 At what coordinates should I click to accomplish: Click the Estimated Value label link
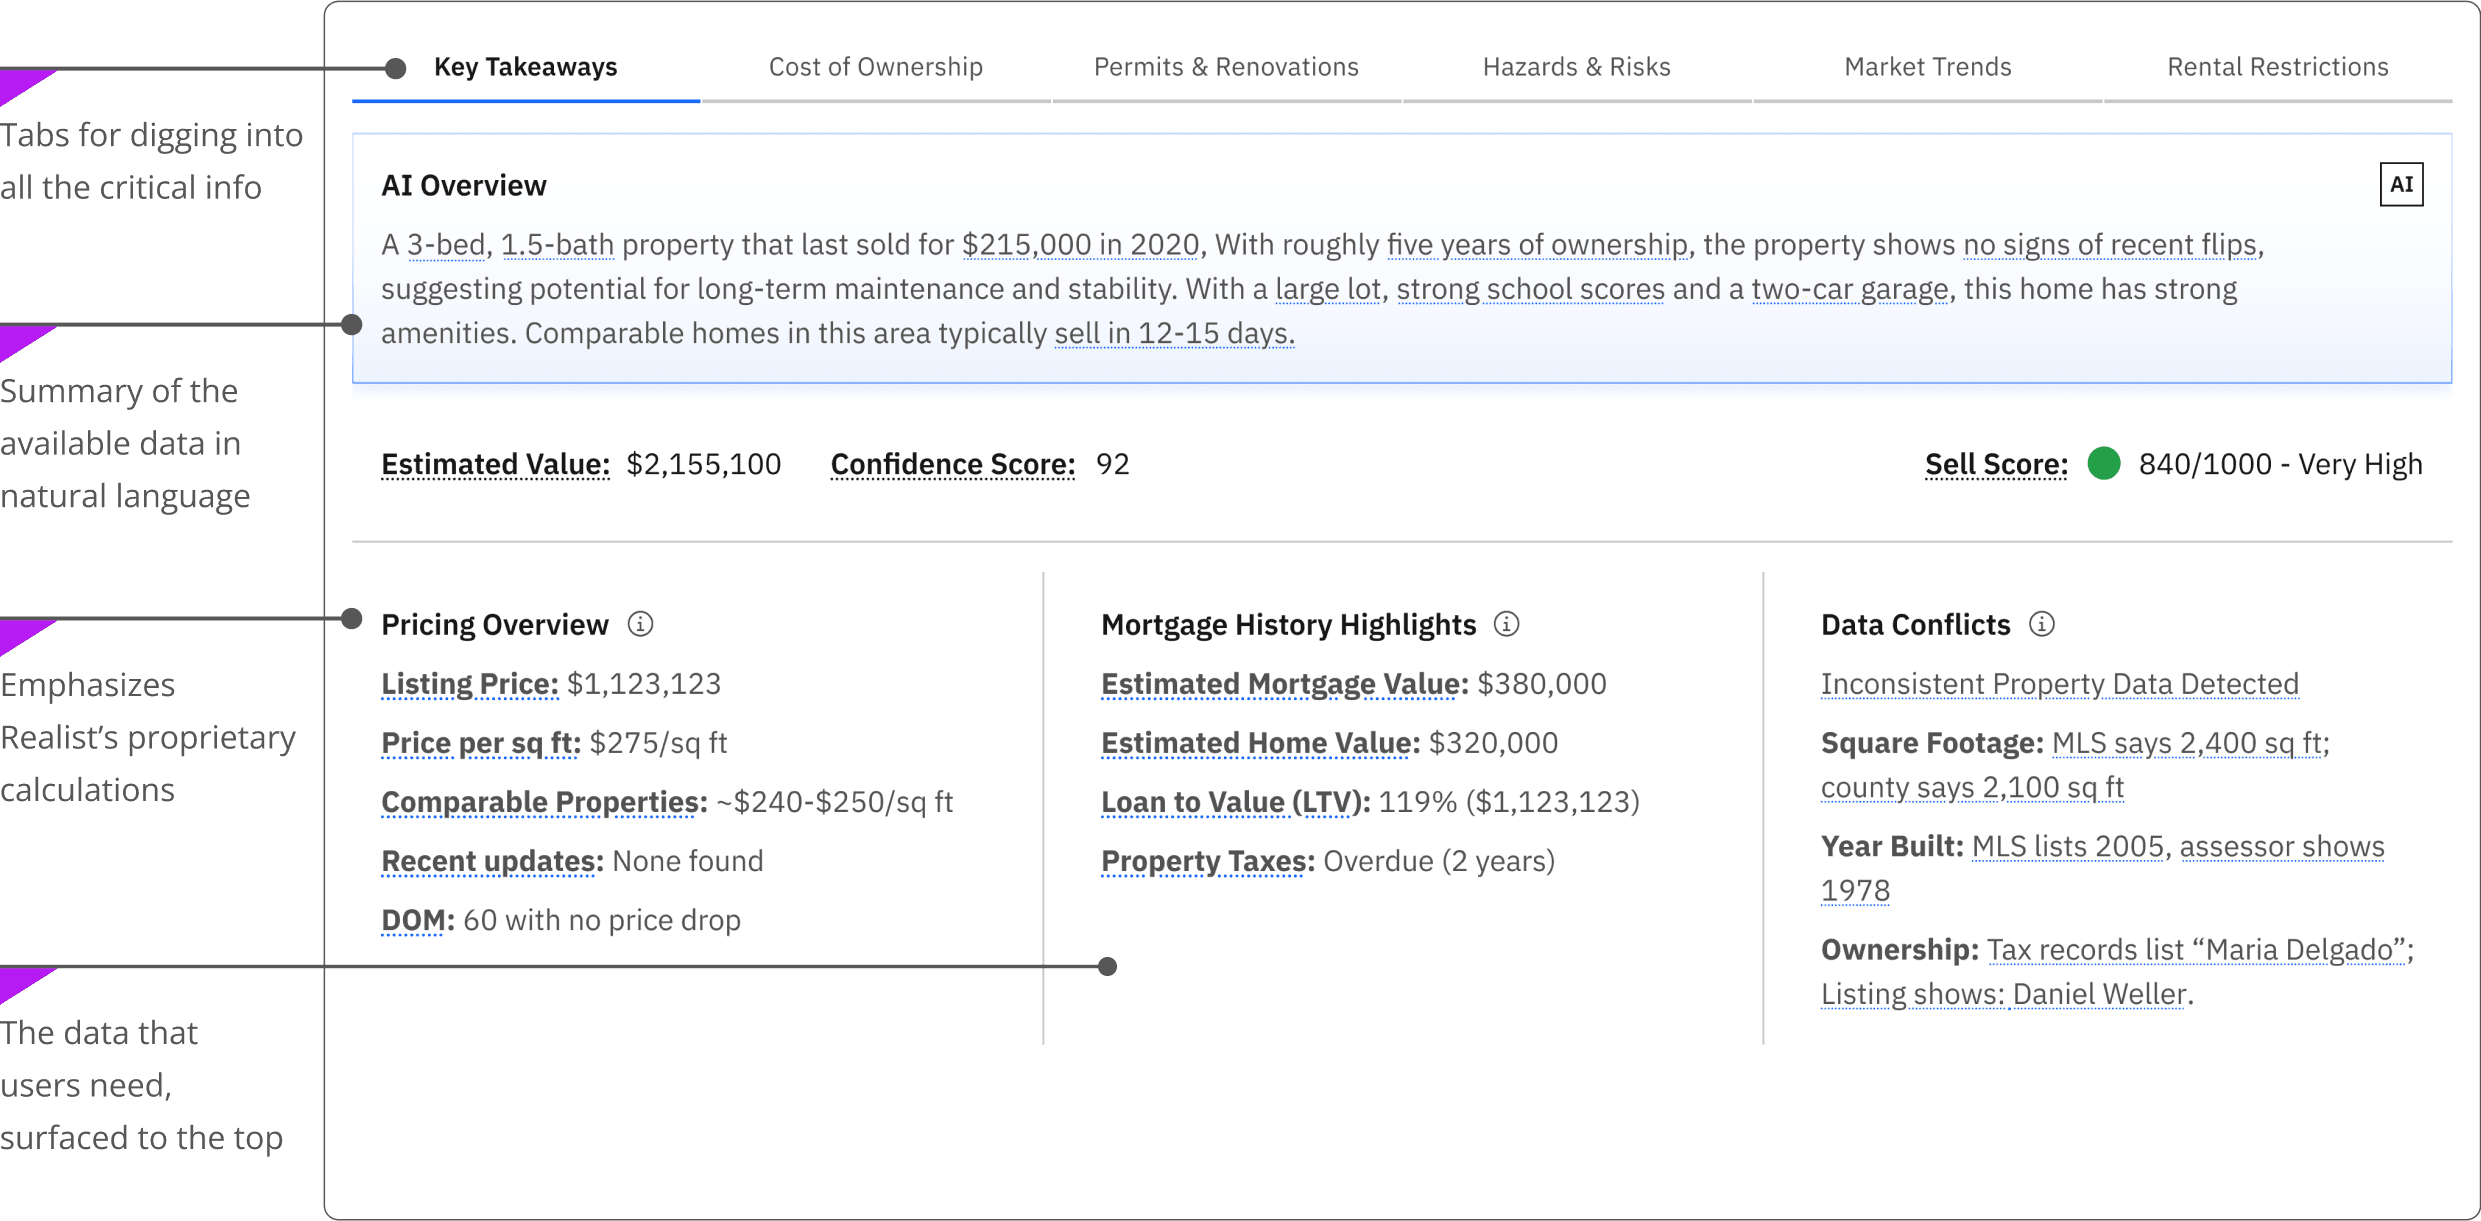[x=495, y=464]
